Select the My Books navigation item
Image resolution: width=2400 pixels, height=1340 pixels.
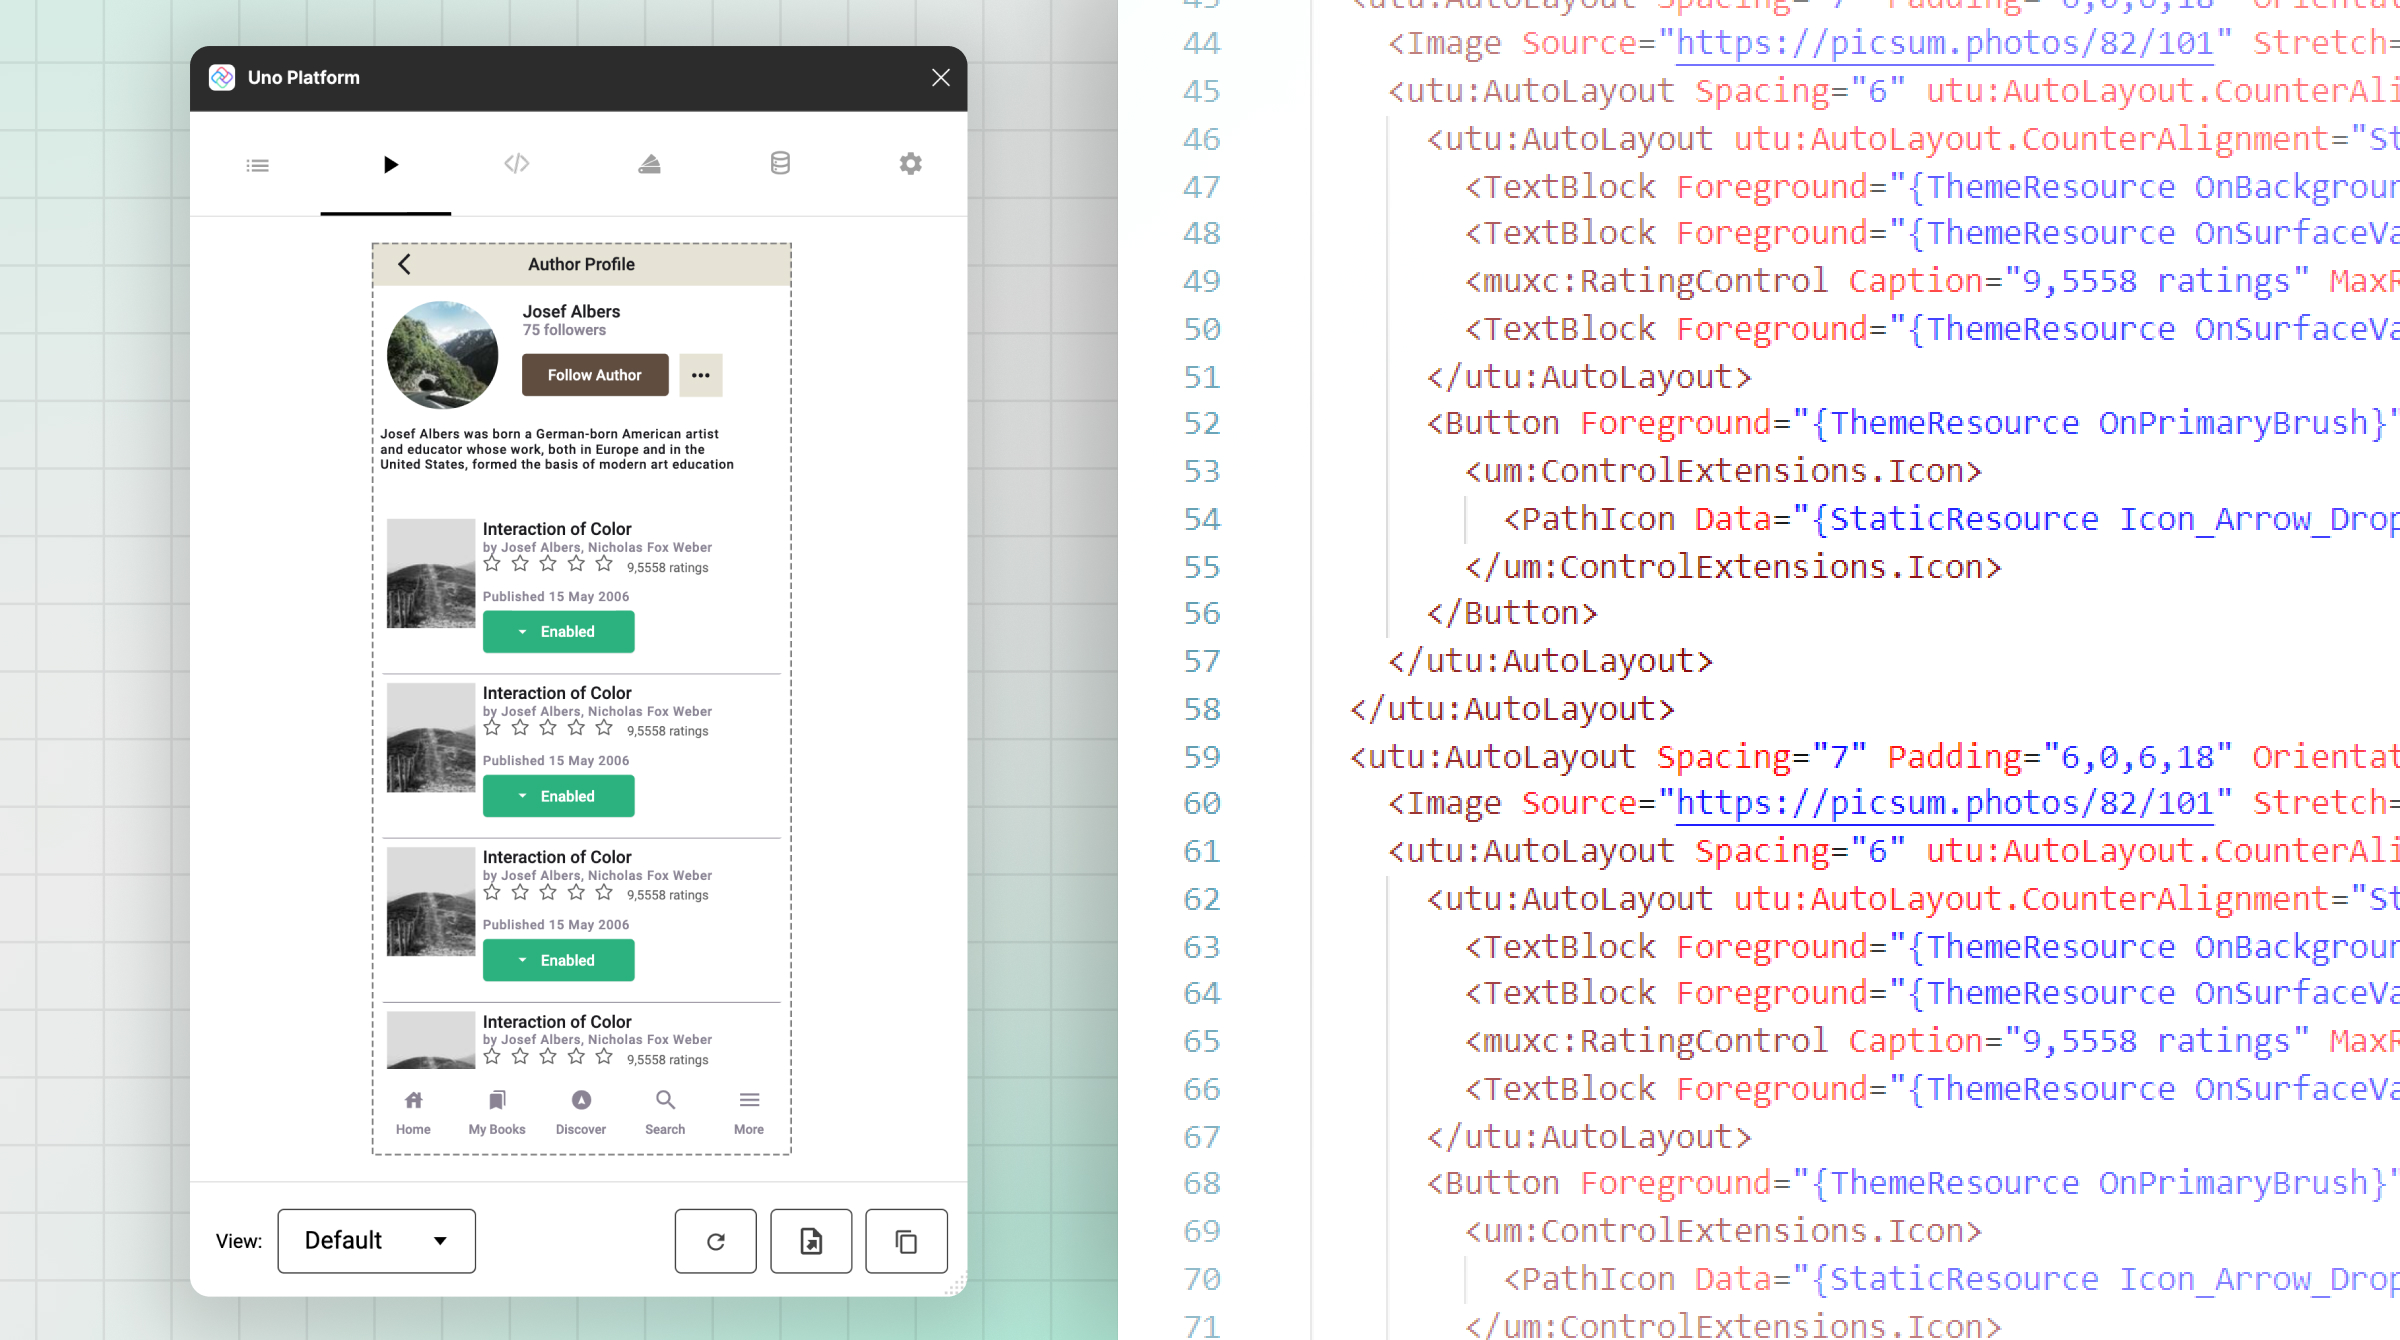pos(497,1111)
